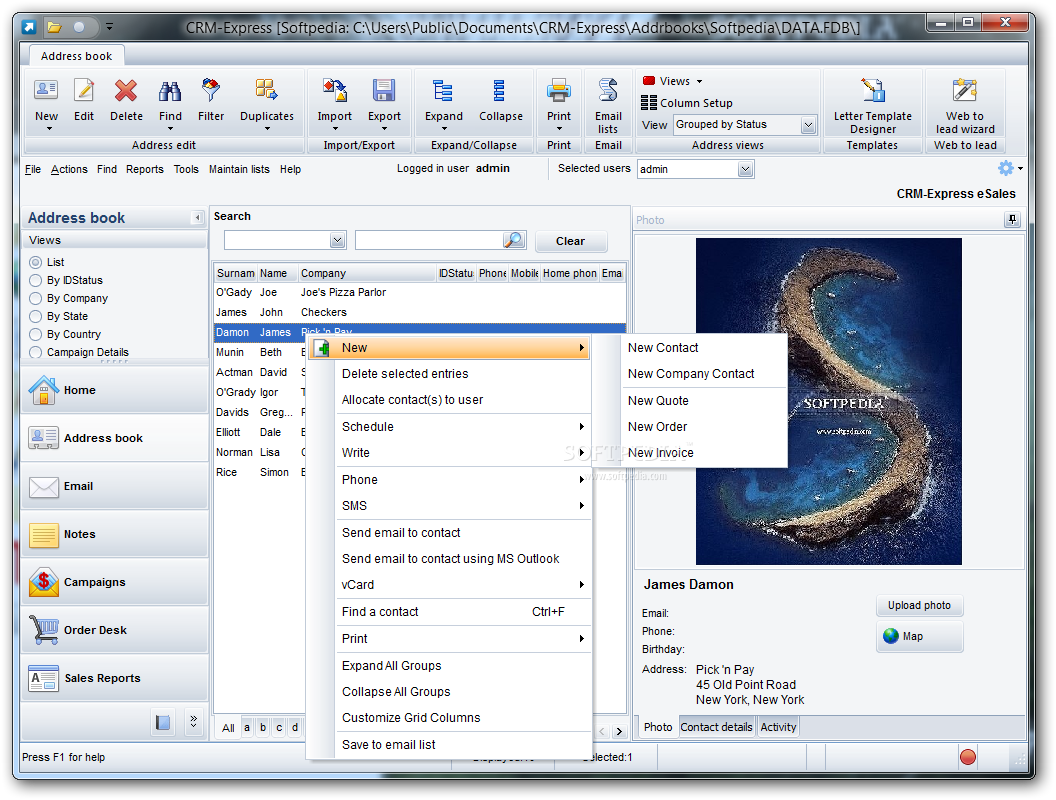Select the By IDStatus view option
This screenshot has width=1056, height=800.
[x=35, y=280]
